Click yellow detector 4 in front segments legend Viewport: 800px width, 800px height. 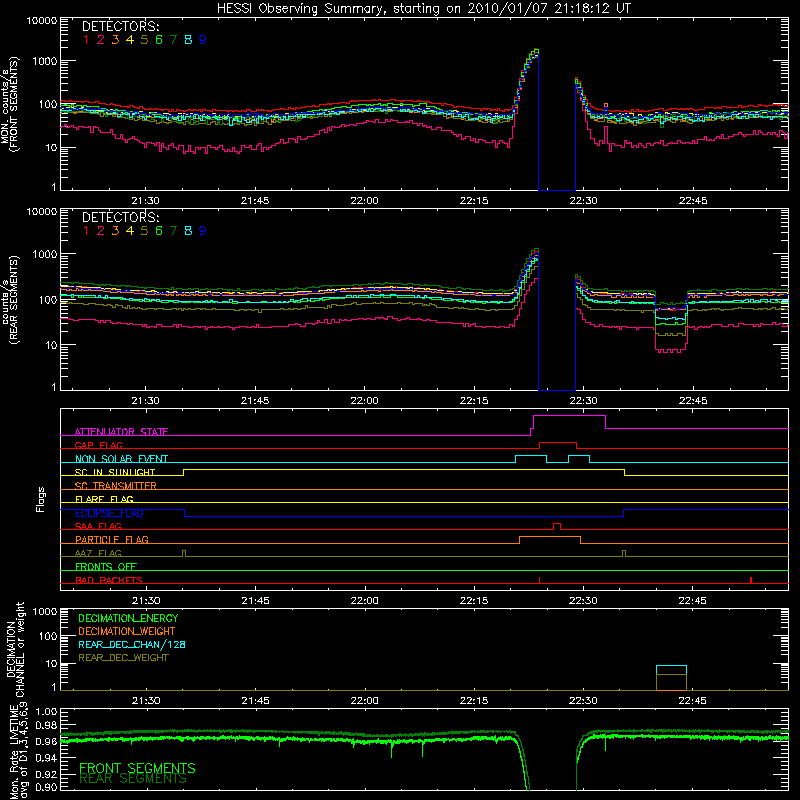pos(130,40)
